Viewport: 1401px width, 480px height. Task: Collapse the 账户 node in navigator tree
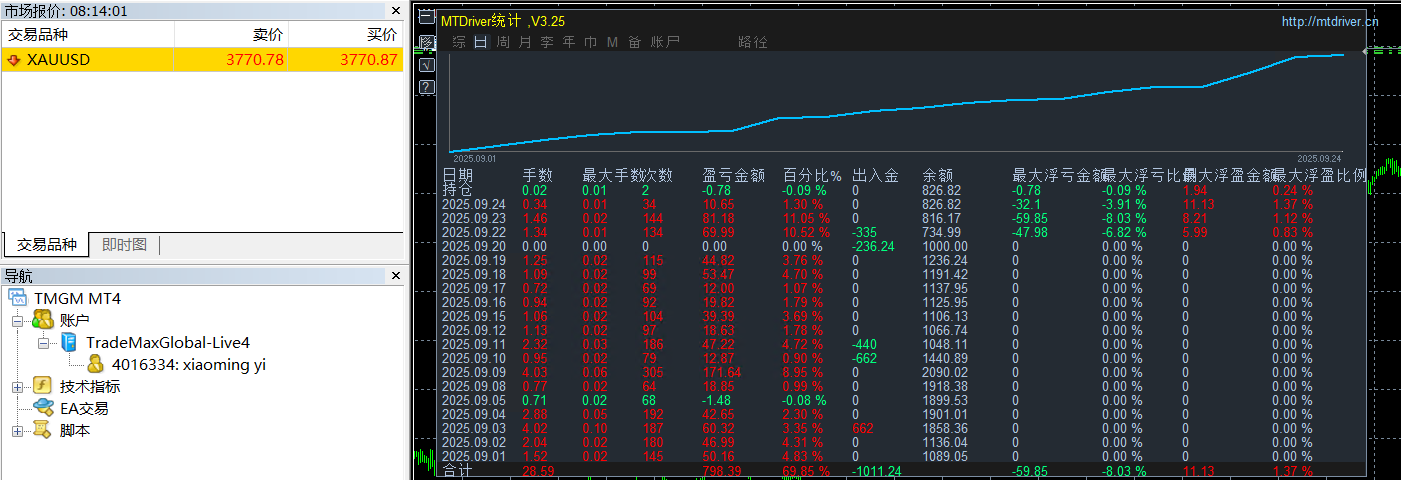17,321
